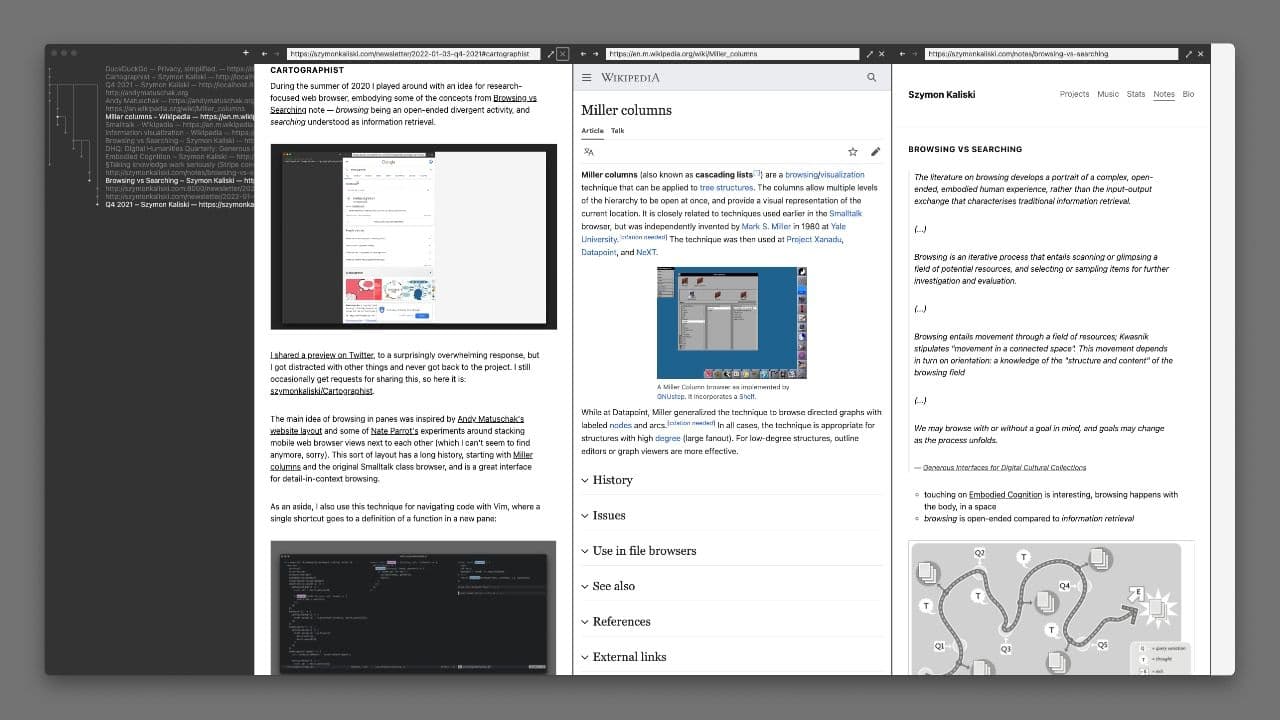Expand the newsletter pane with the arrow icon
Viewport: 1280px width, 720px height.
550,54
